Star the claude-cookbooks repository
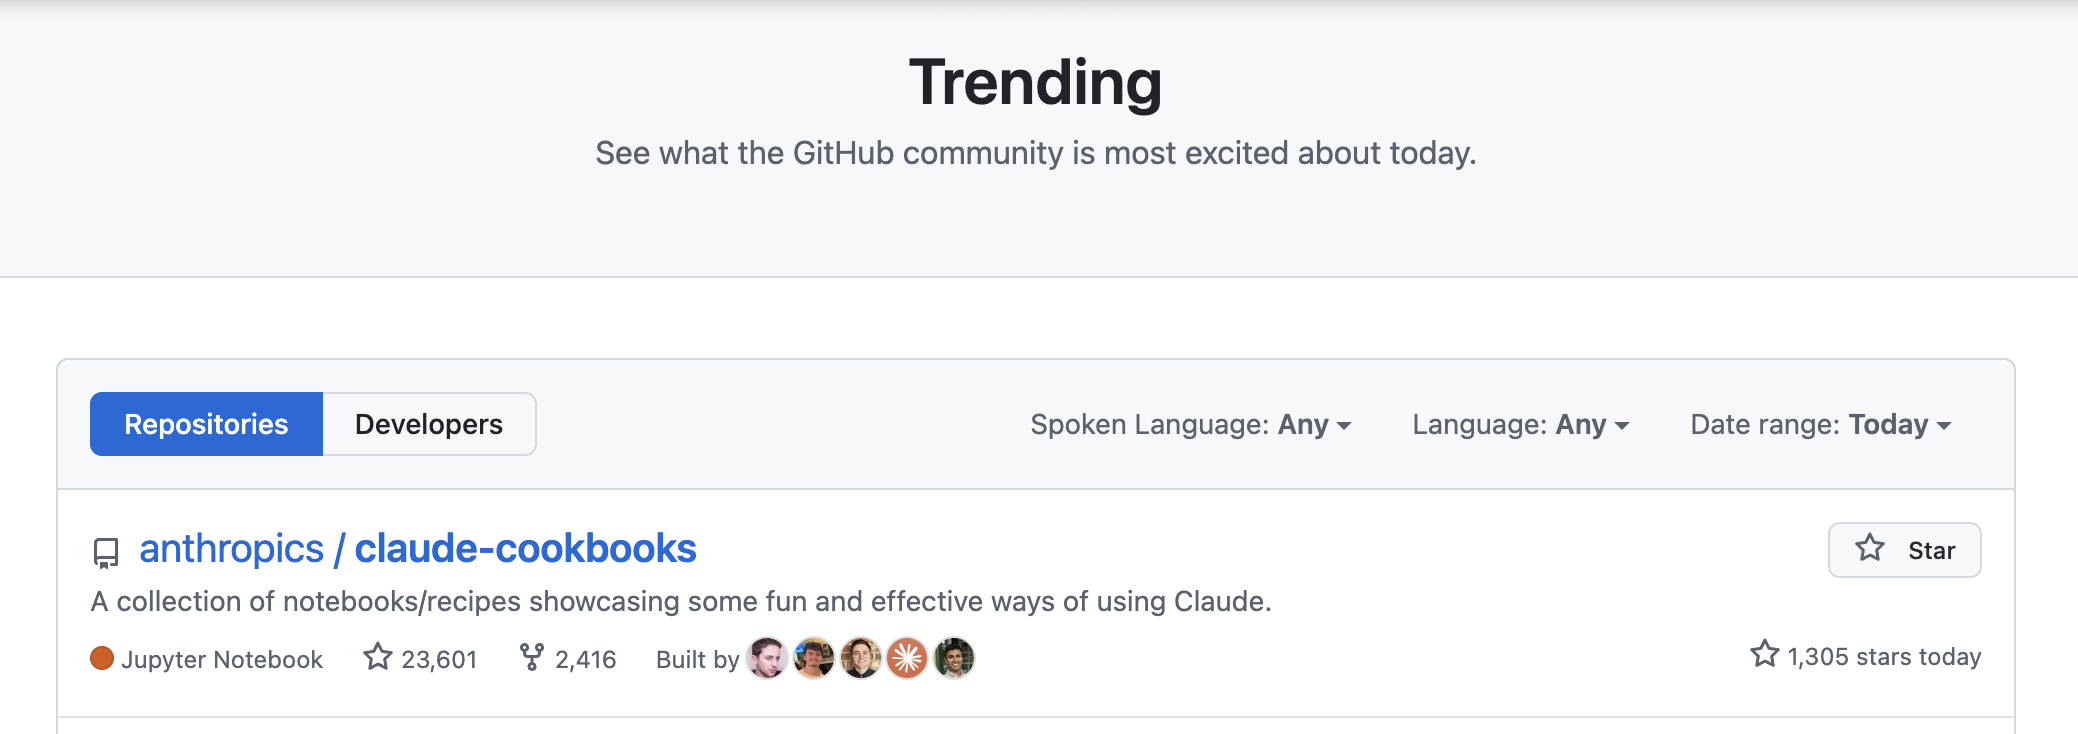The width and height of the screenshot is (2078, 734). pyautogui.click(x=1904, y=550)
